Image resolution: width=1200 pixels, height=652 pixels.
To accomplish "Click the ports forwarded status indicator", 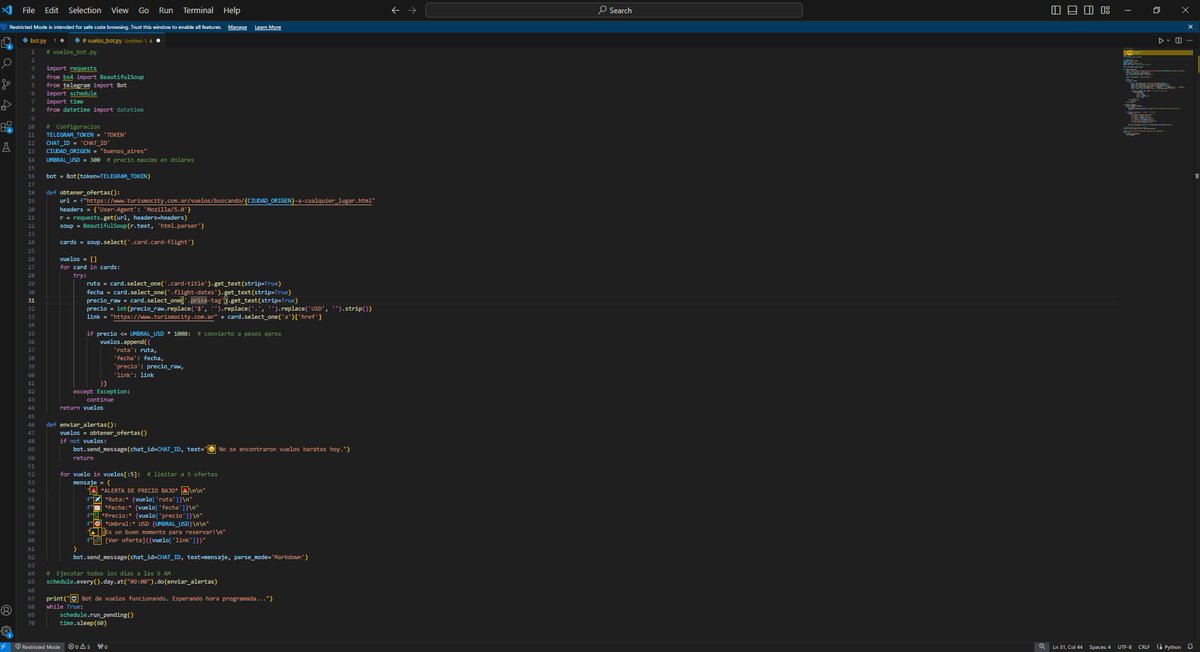I will (103, 647).
